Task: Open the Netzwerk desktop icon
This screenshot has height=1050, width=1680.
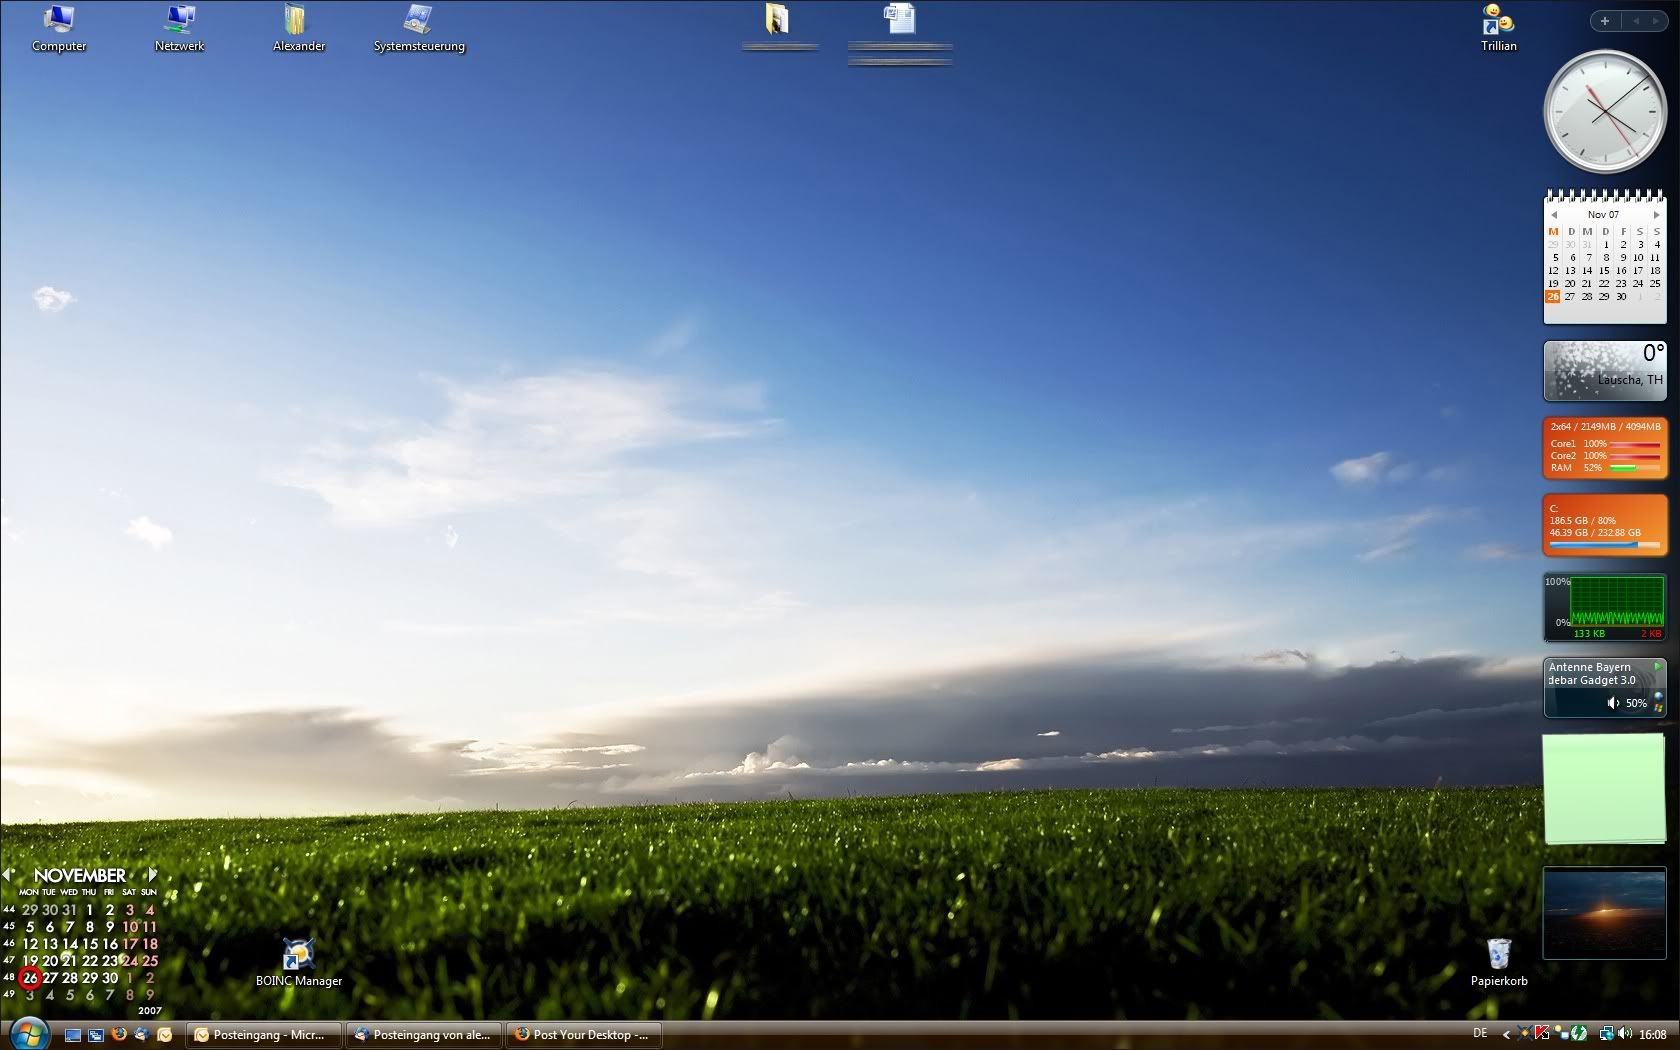Action: [x=180, y=27]
